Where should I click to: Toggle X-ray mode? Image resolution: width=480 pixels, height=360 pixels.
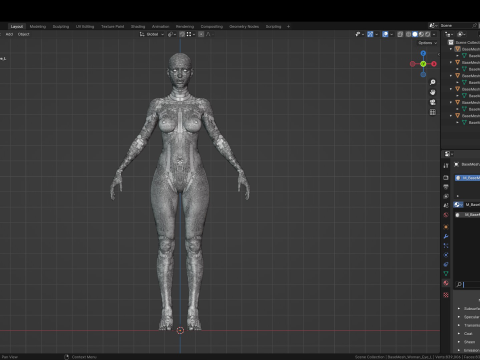tap(400, 34)
